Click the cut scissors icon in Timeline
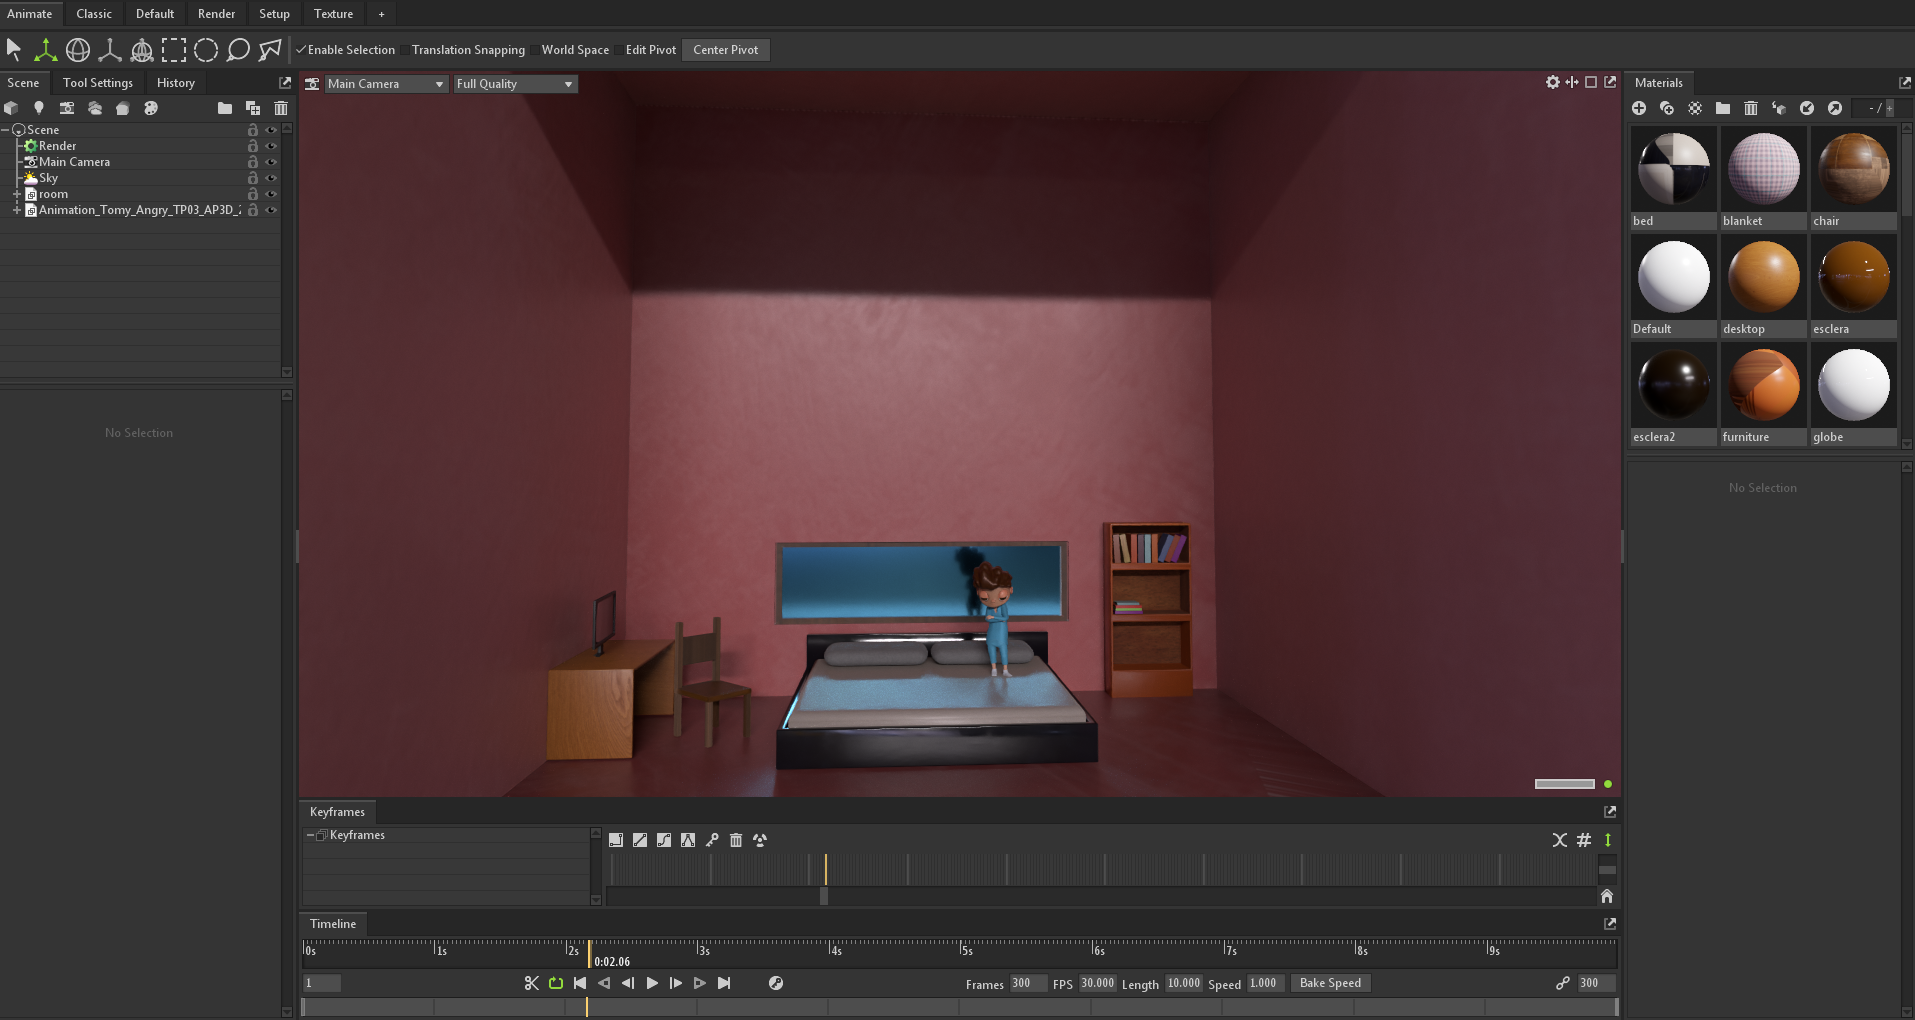 [x=532, y=983]
